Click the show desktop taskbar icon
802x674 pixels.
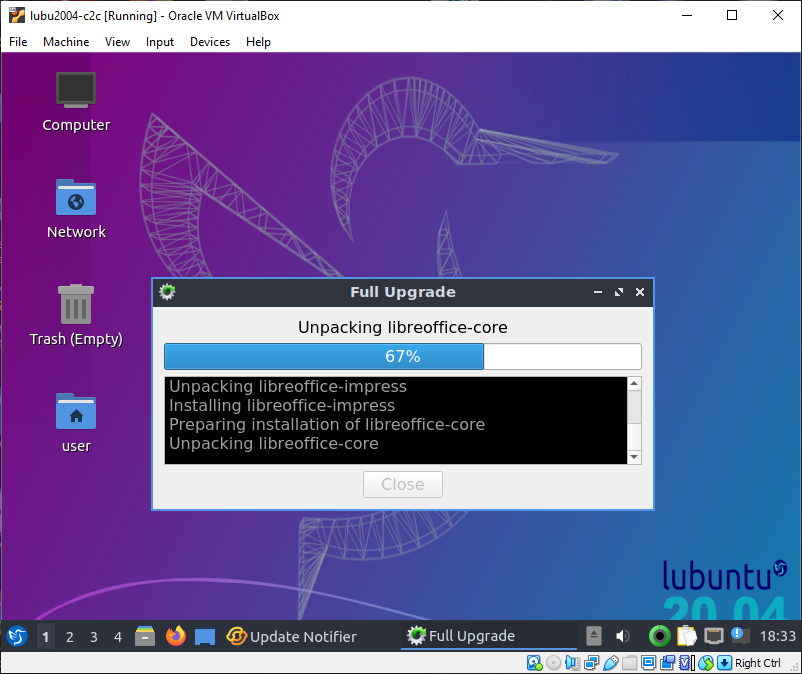(x=205, y=636)
